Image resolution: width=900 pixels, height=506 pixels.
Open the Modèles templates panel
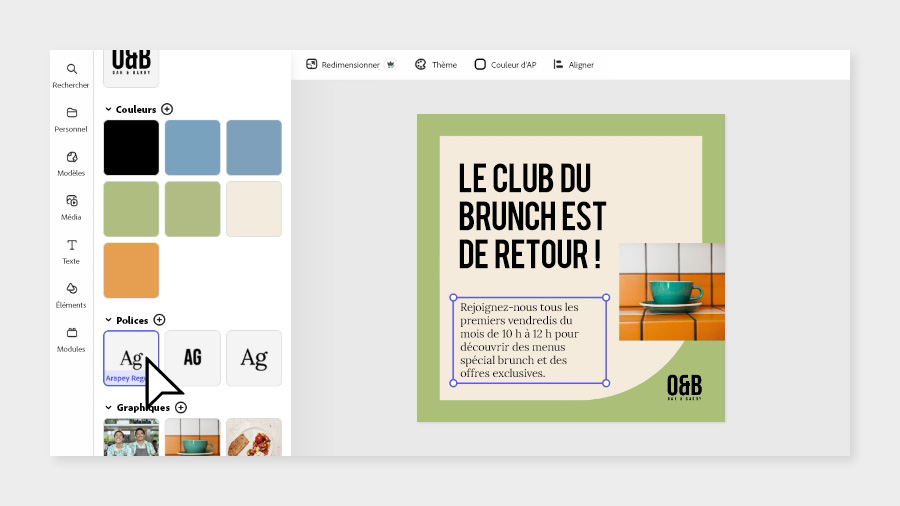(71, 164)
